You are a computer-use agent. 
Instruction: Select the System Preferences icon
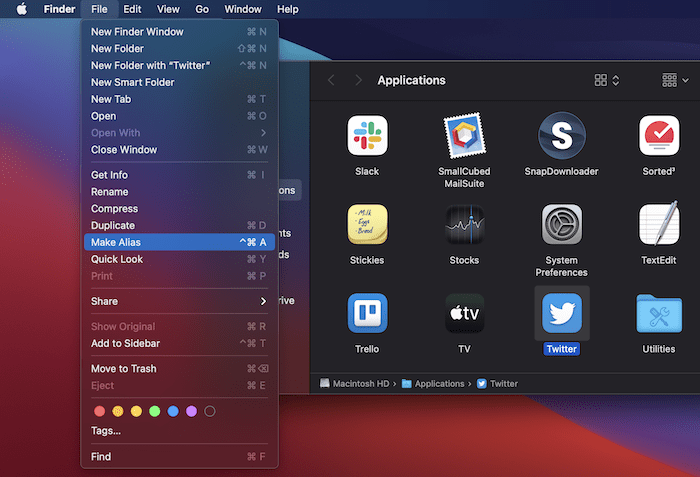tap(562, 224)
